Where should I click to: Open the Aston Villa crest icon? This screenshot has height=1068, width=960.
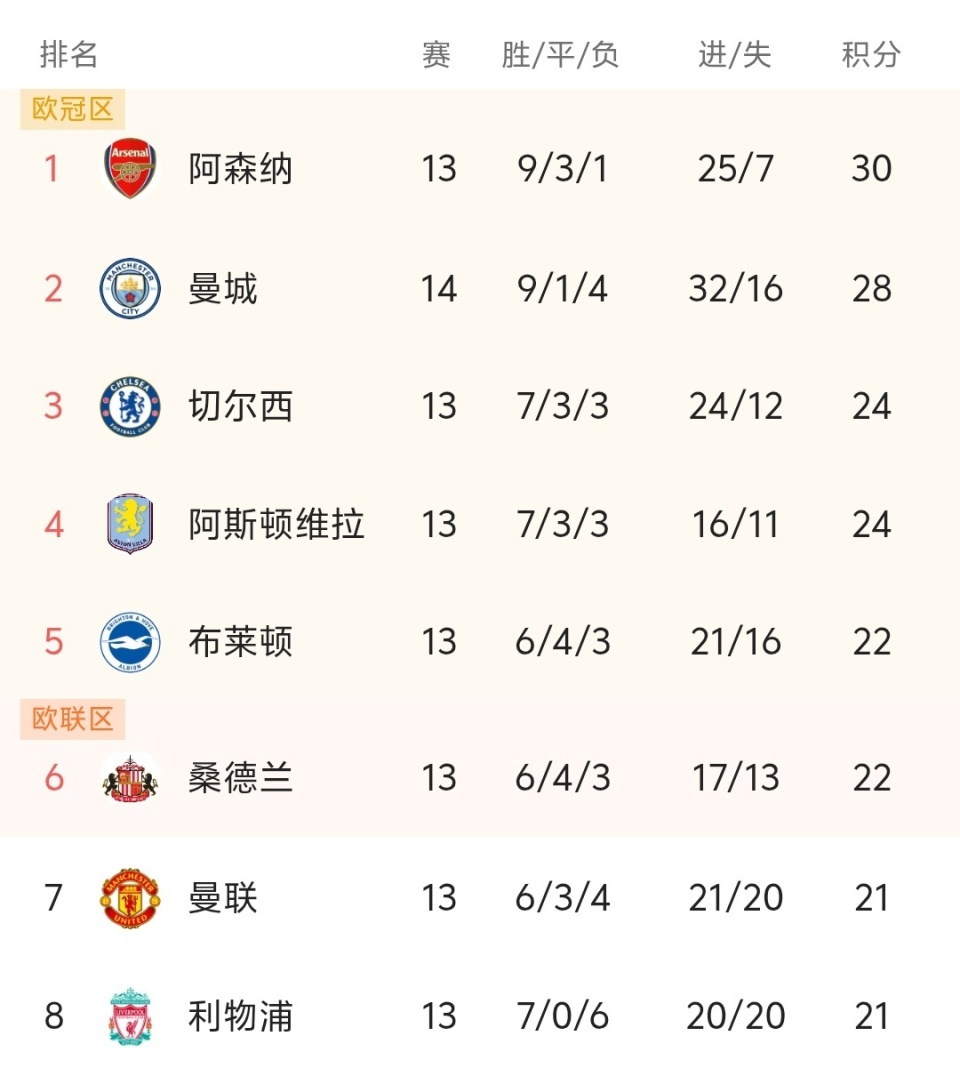(x=130, y=524)
